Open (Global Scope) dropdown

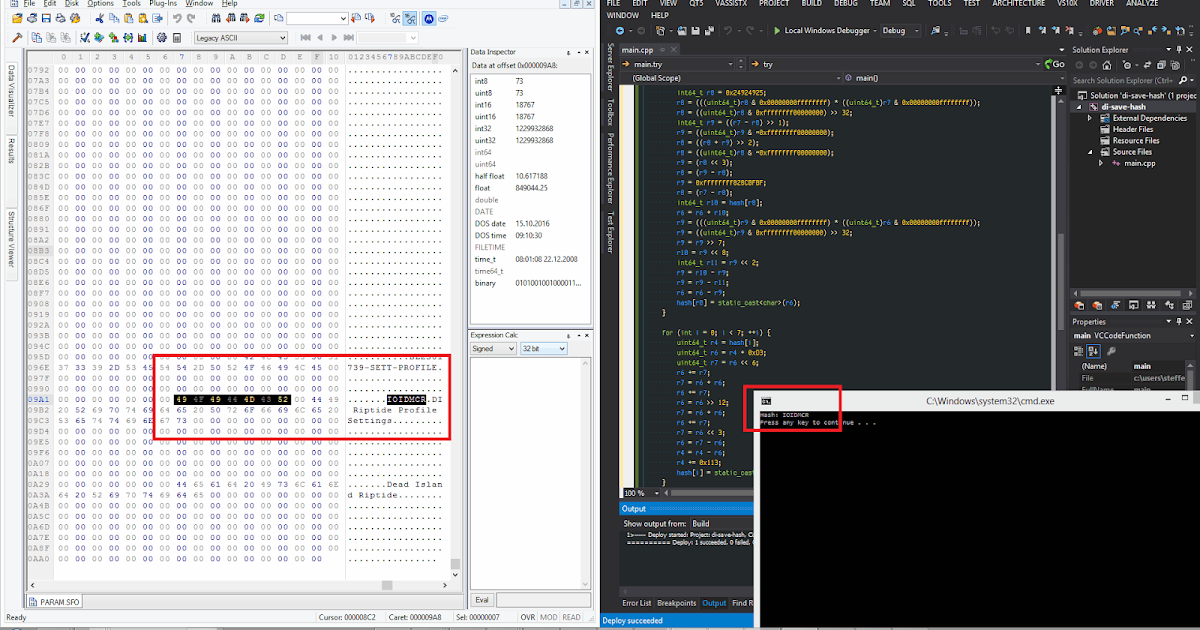pos(729,78)
